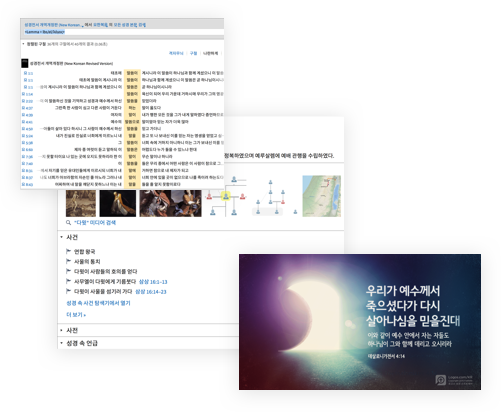Viewport: 501px width, 412px height.
Task: Switch to the 구절 results view
Action: [x=193, y=53]
